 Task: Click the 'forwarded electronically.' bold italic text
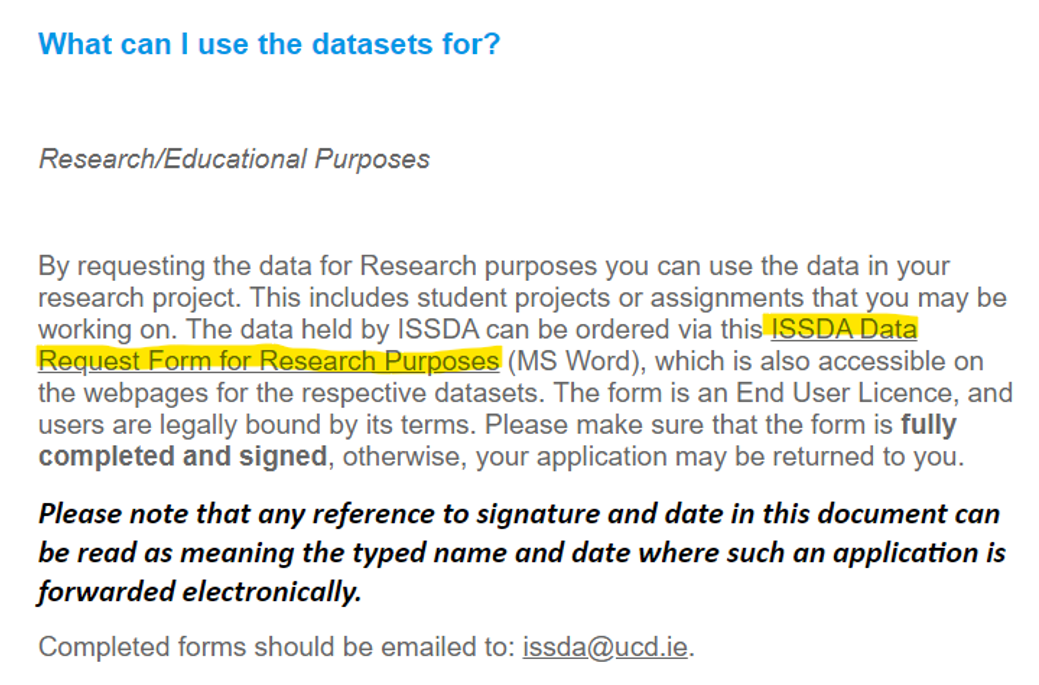point(199,592)
